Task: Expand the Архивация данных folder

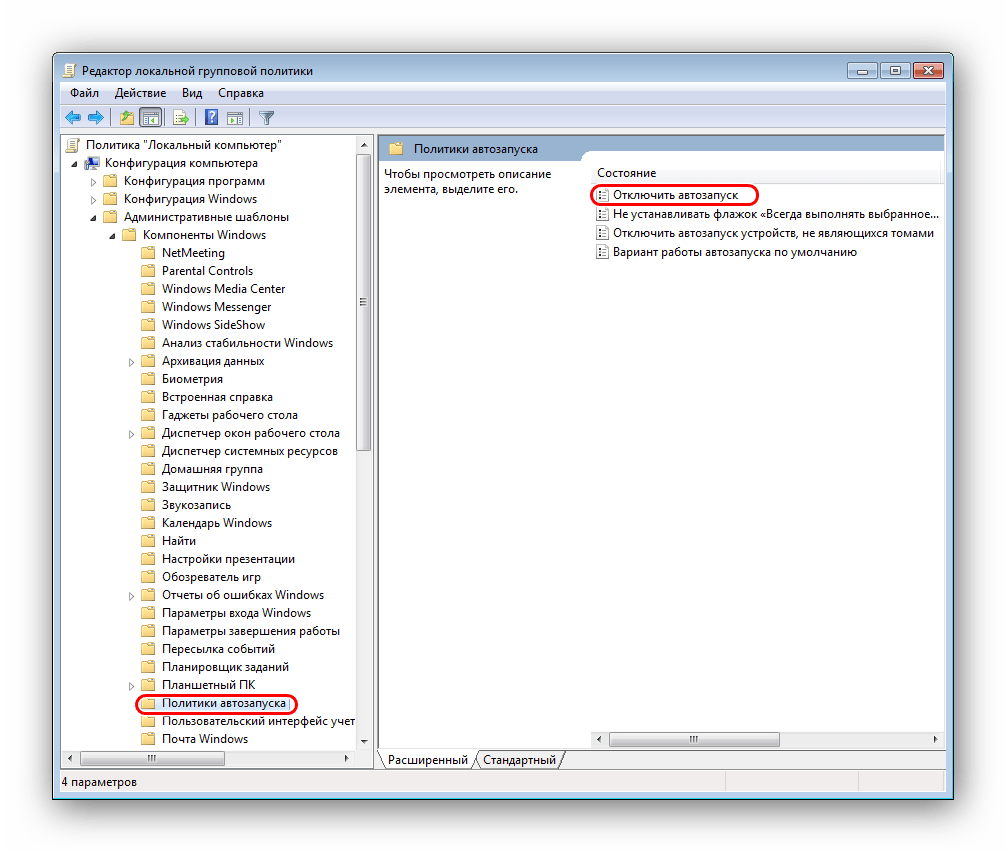Action: (131, 361)
